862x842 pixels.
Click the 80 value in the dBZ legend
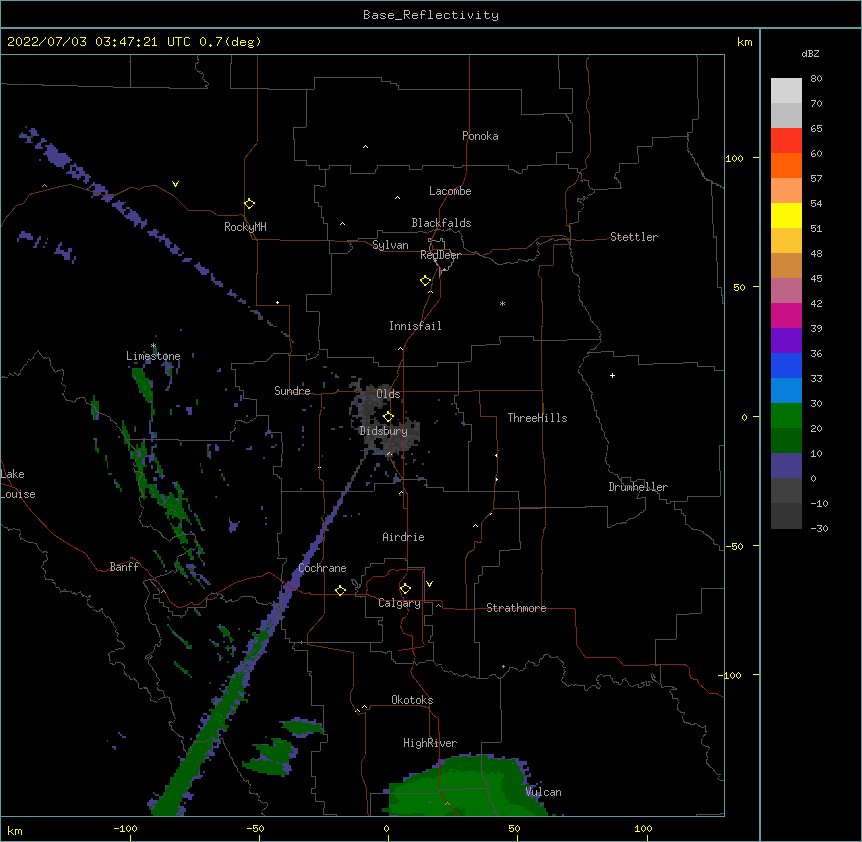[x=816, y=79]
